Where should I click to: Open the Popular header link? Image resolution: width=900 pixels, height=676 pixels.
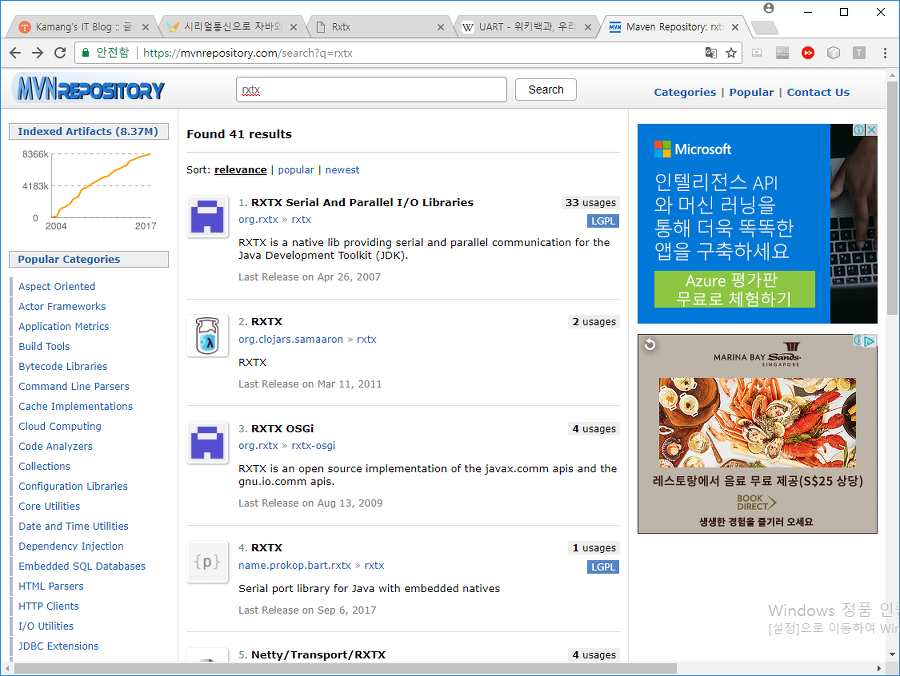pyautogui.click(x=751, y=92)
